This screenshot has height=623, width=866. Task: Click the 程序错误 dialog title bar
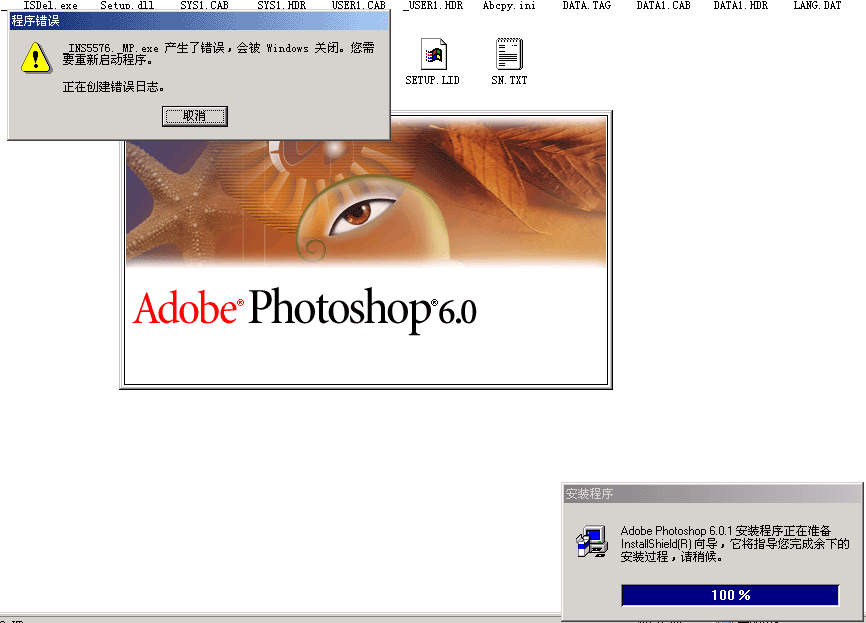pos(199,21)
